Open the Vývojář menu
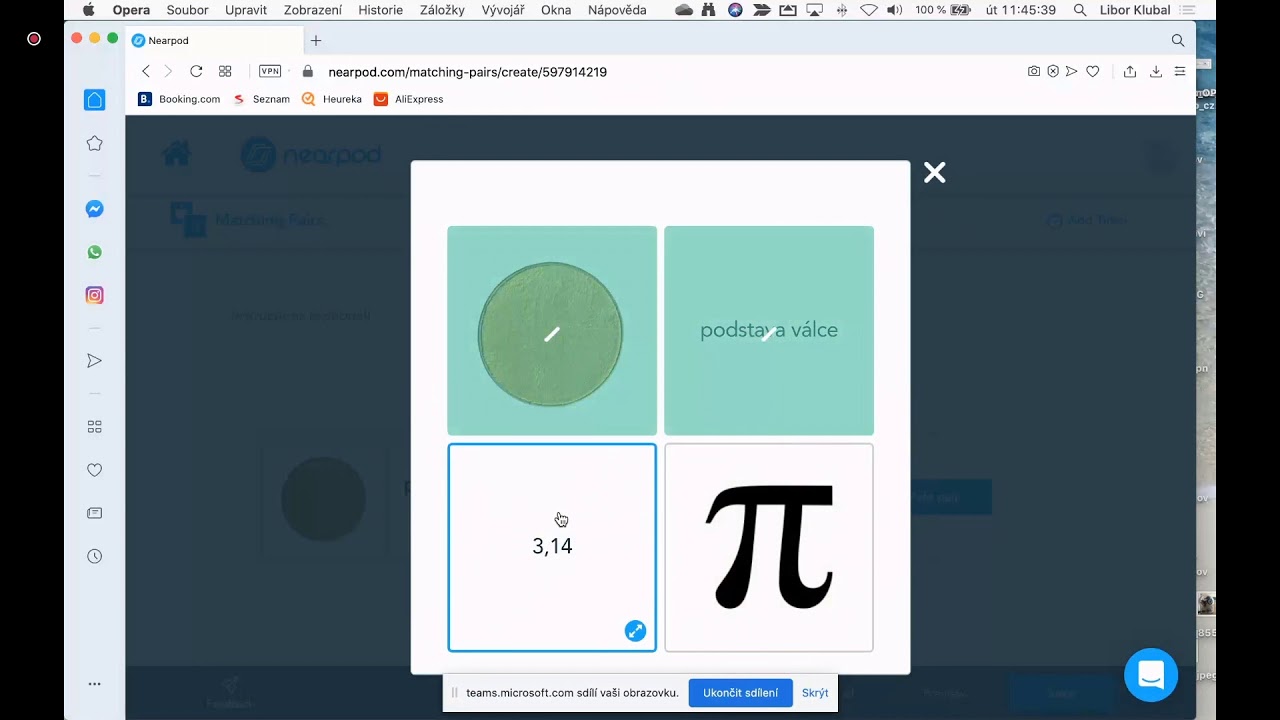 point(503,10)
